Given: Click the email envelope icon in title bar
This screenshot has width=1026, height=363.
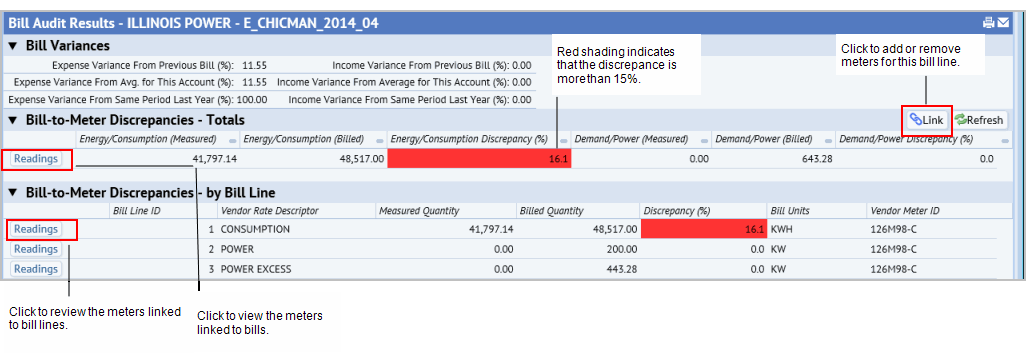Looking at the screenshot, I should (1003, 23).
